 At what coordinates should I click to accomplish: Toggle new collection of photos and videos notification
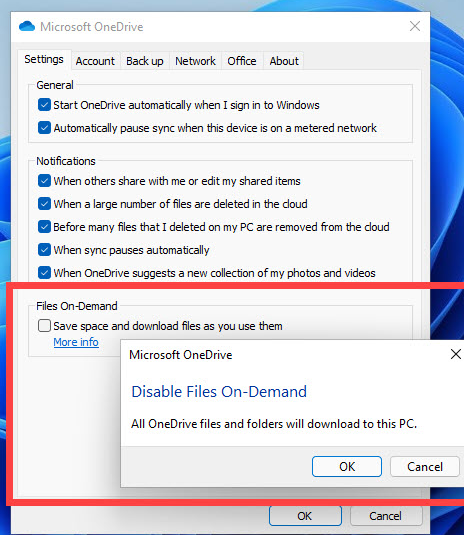[44, 273]
